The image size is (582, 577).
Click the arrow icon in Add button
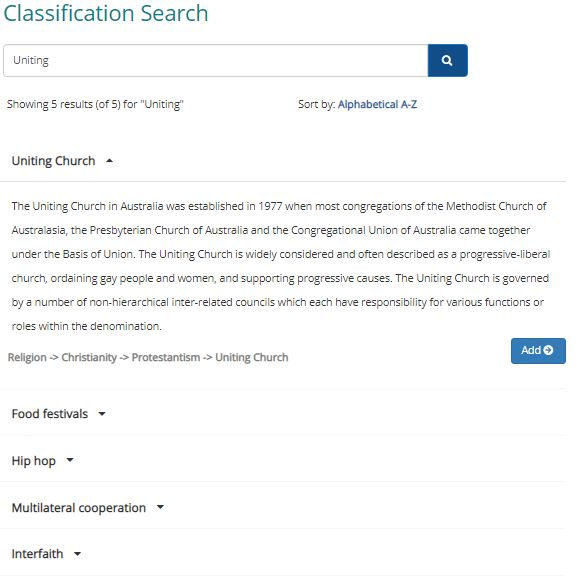pyautogui.click(x=548, y=350)
